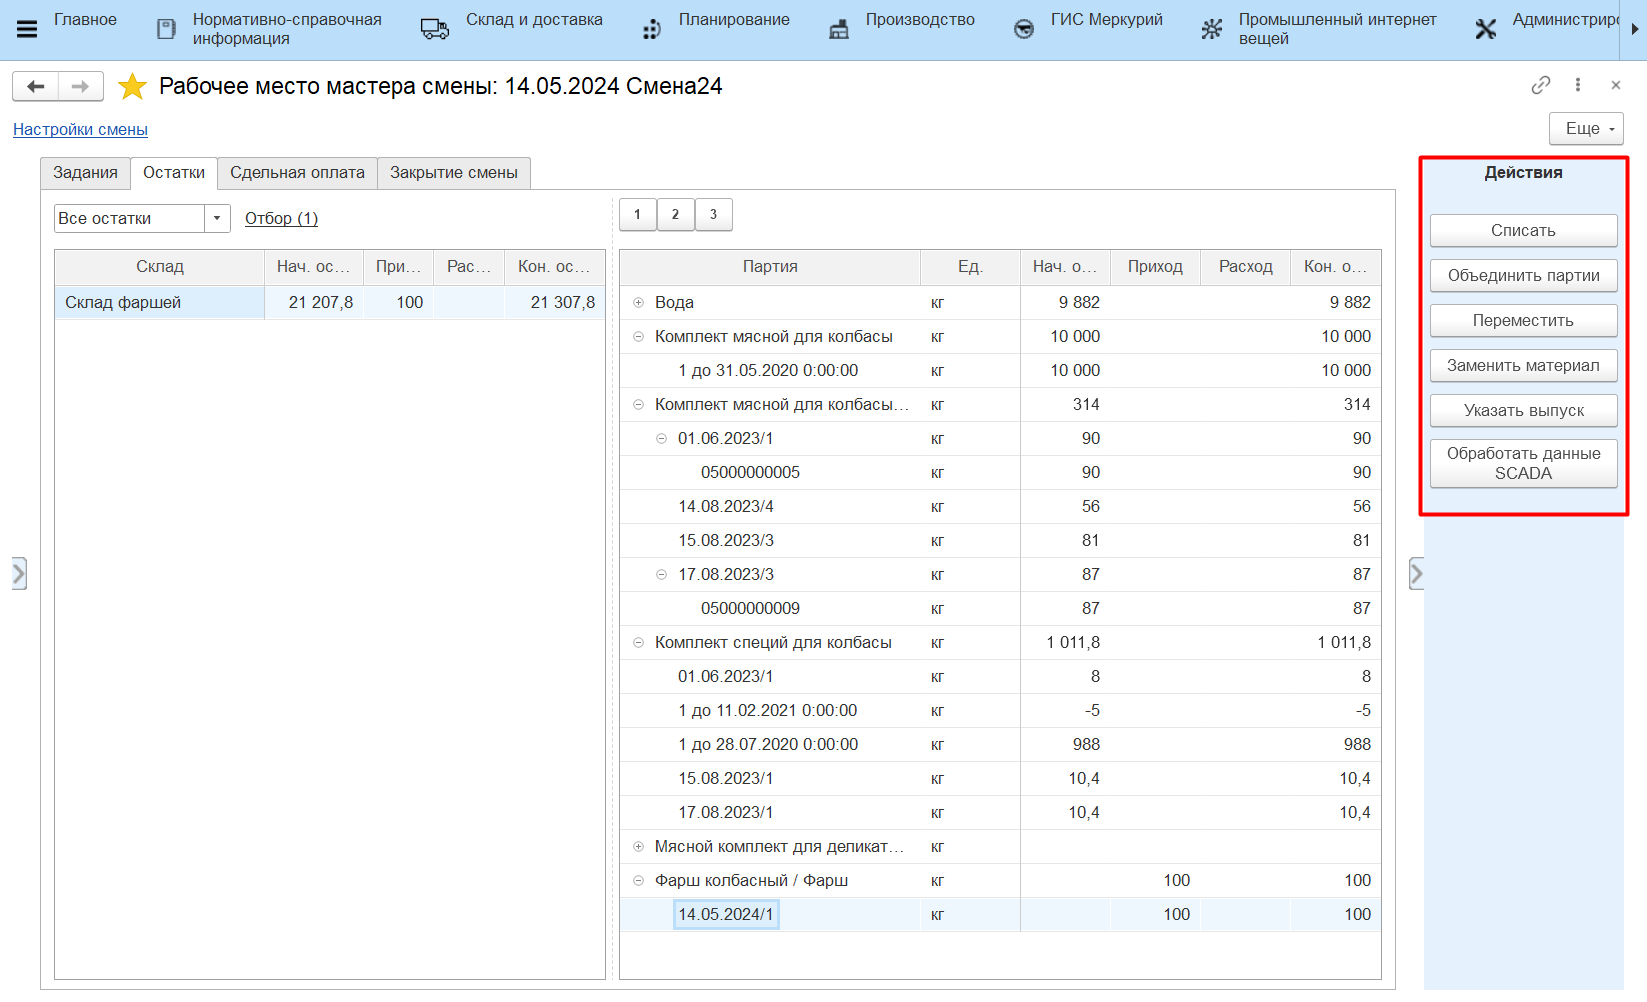Viewport: 1647px width, 1002px height.
Task: Open the Все остатки dropdown
Action: (217, 218)
